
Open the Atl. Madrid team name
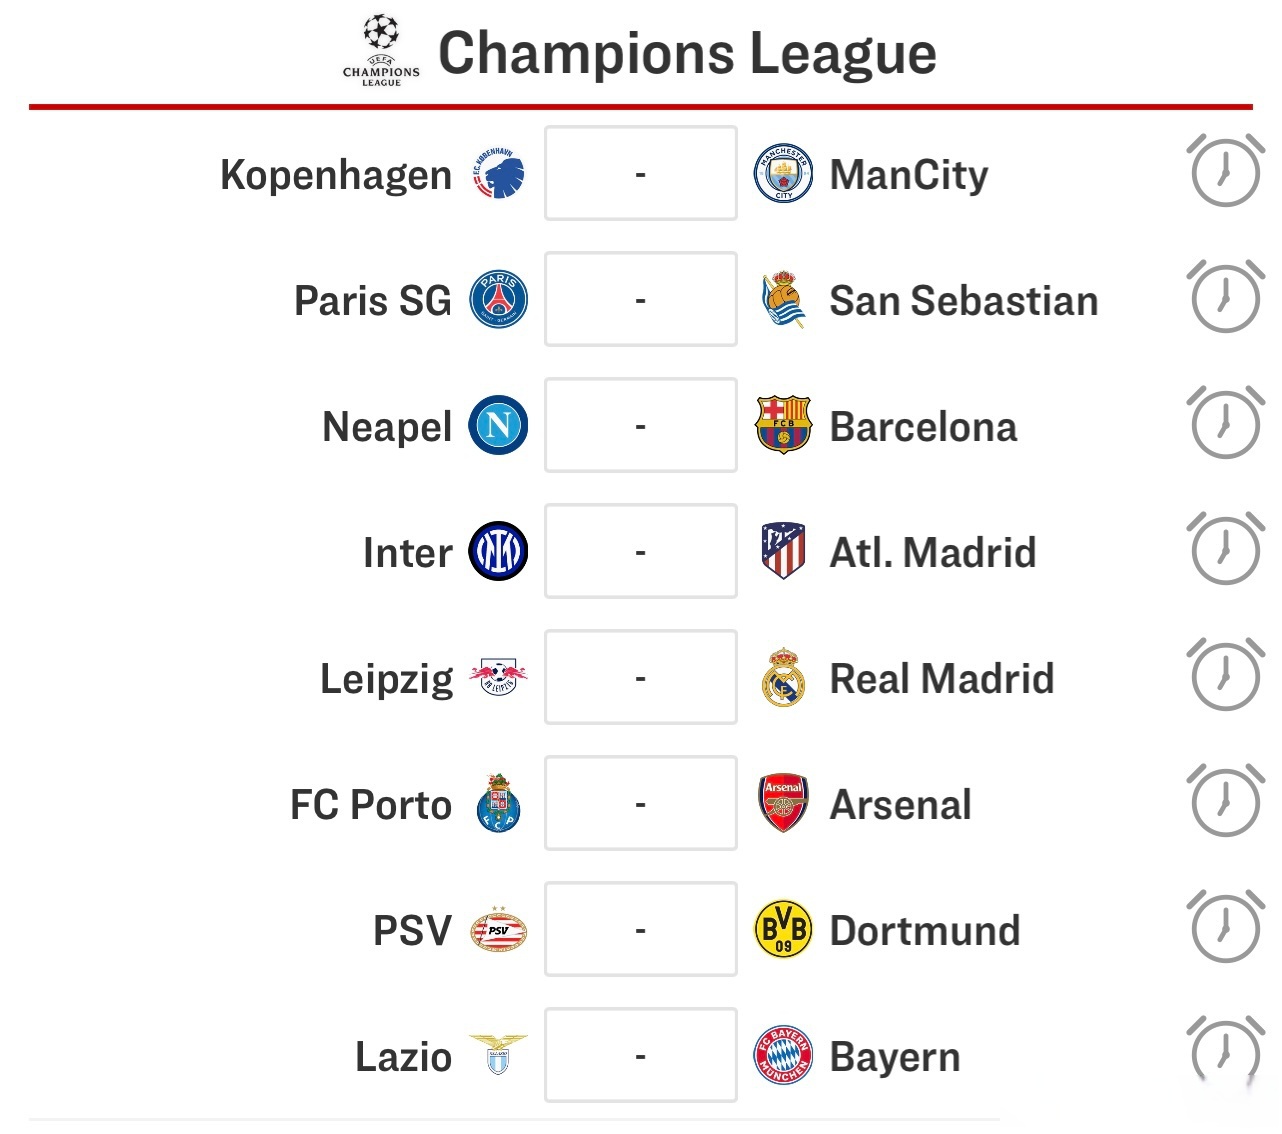click(932, 552)
